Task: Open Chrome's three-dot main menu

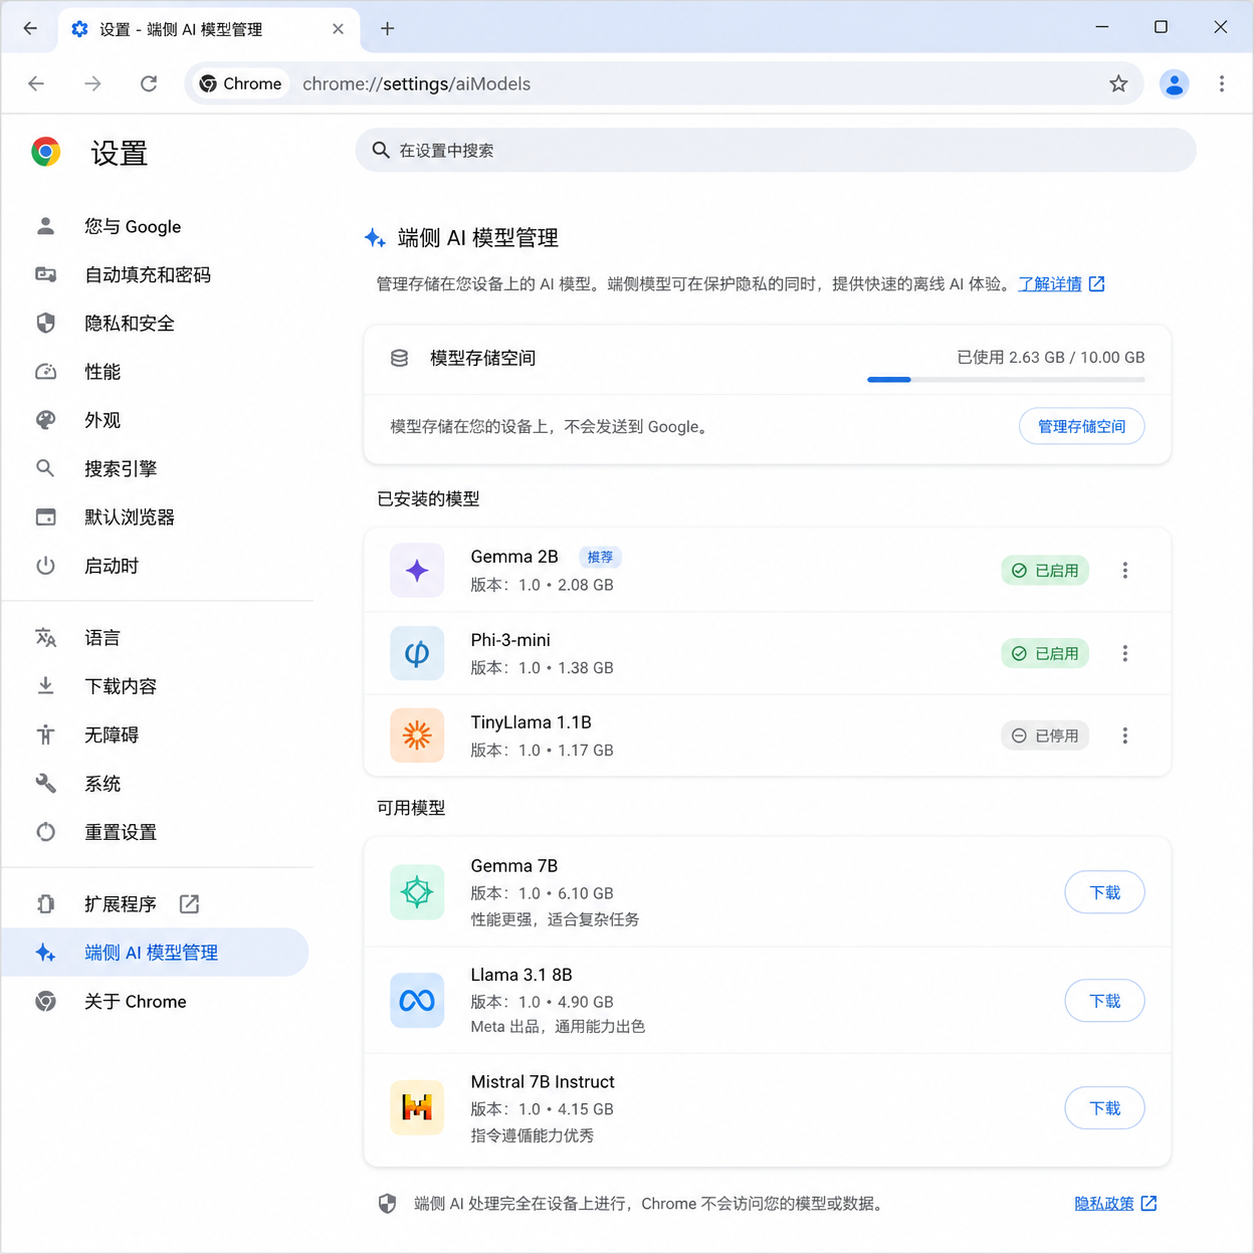Action: pyautogui.click(x=1221, y=84)
